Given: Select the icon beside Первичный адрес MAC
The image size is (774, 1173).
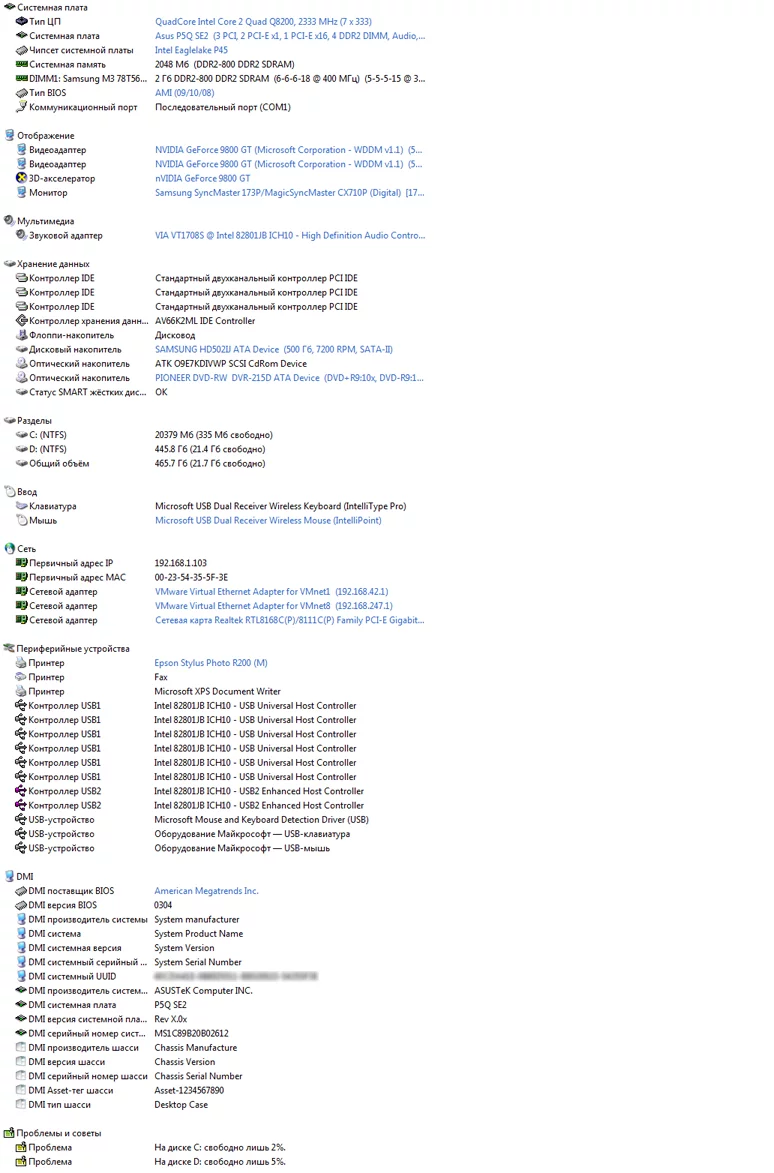Looking at the screenshot, I should (22, 577).
